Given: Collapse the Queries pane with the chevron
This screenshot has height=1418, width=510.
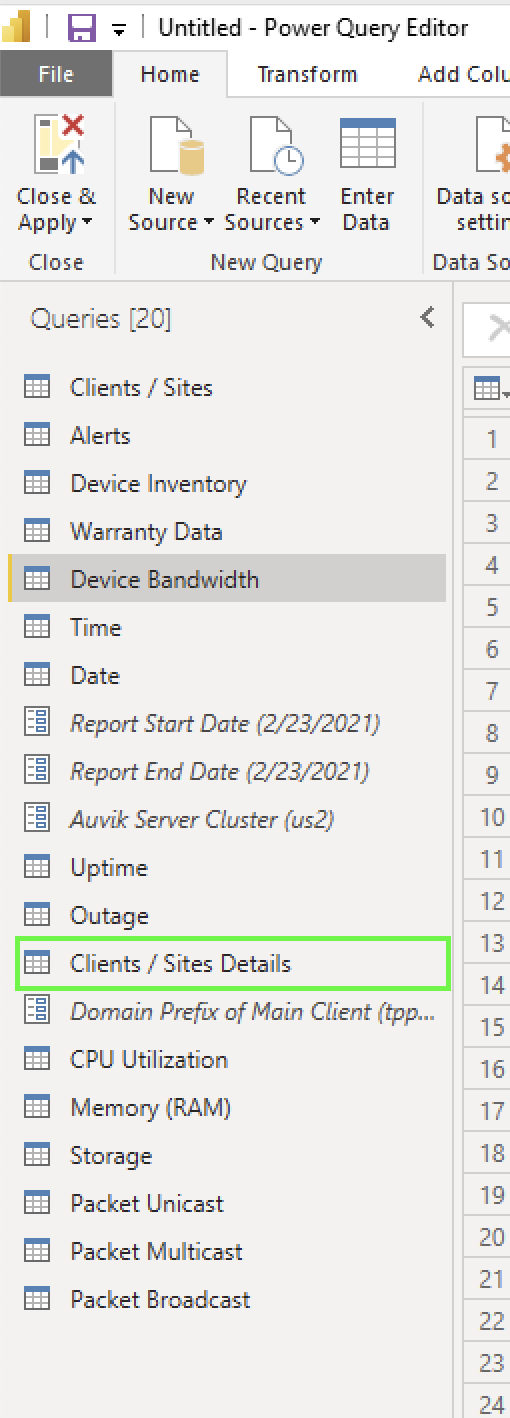Looking at the screenshot, I should 428,319.
